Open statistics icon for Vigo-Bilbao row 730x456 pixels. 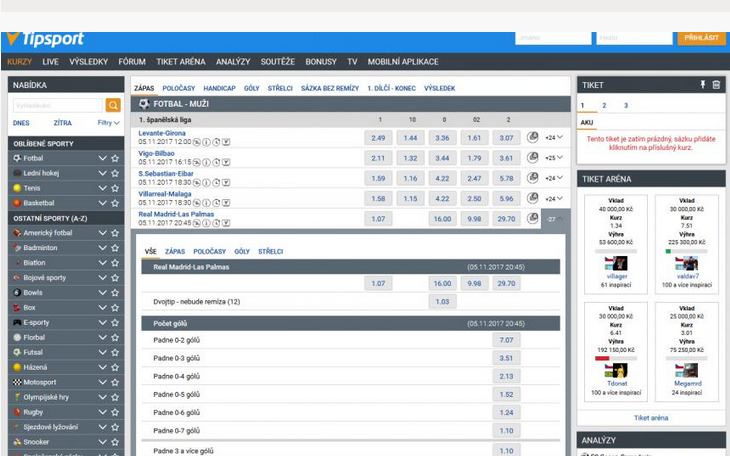tap(533, 157)
